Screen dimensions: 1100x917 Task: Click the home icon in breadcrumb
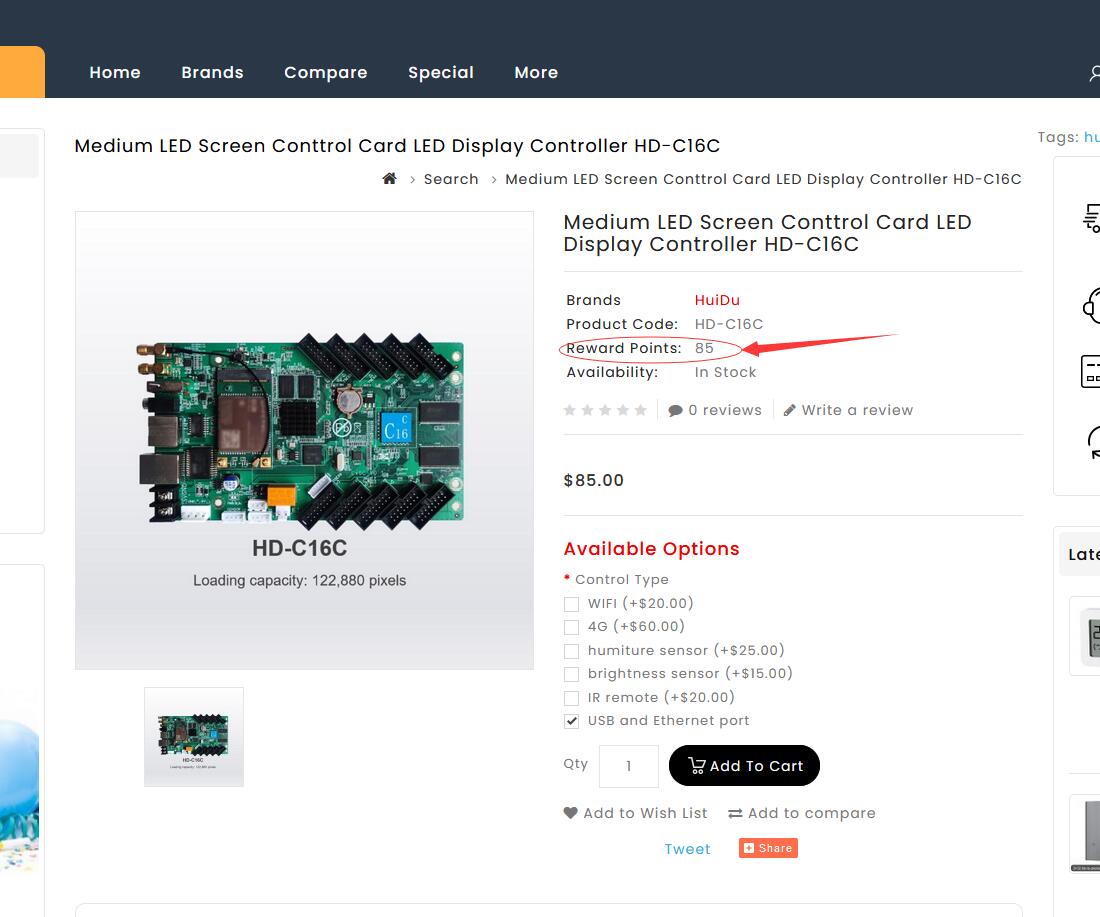[389, 178]
